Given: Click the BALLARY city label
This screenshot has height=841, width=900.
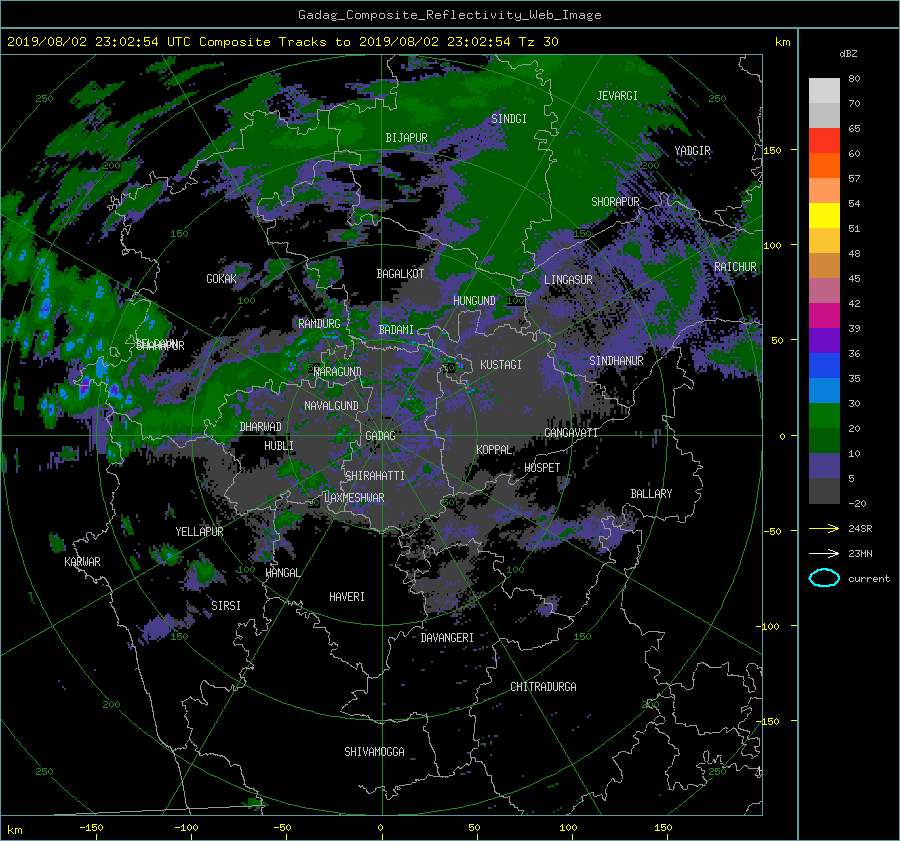Looking at the screenshot, I should (x=651, y=494).
